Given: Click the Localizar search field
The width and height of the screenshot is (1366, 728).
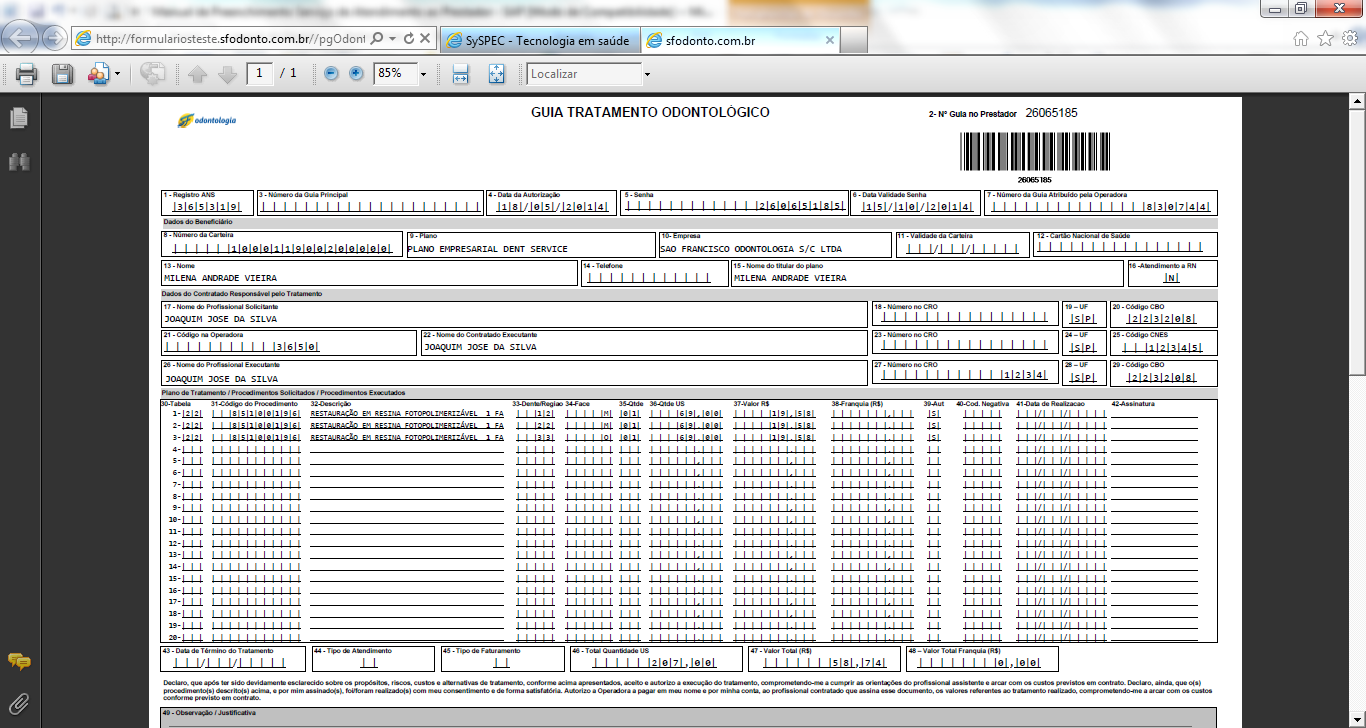Looking at the screenshot, I should 584,73.
